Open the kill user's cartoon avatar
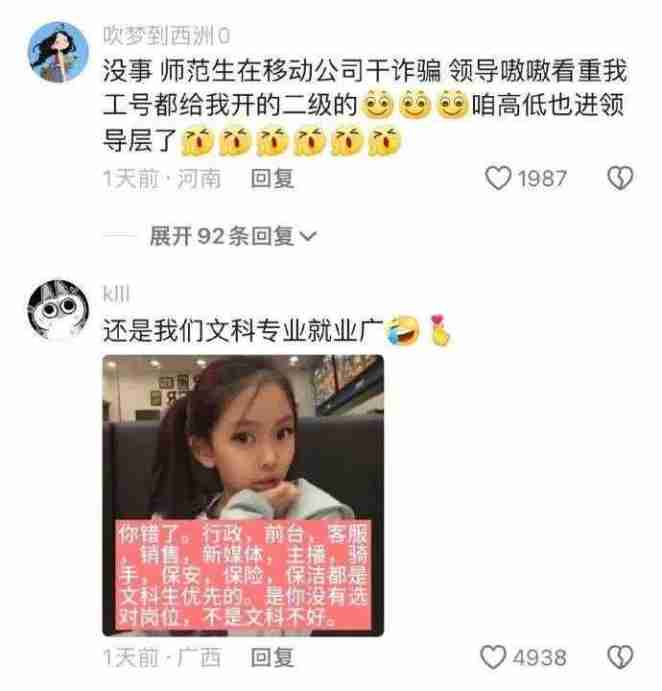This screenshot has width=662, height=691. (x=58, y=310)
